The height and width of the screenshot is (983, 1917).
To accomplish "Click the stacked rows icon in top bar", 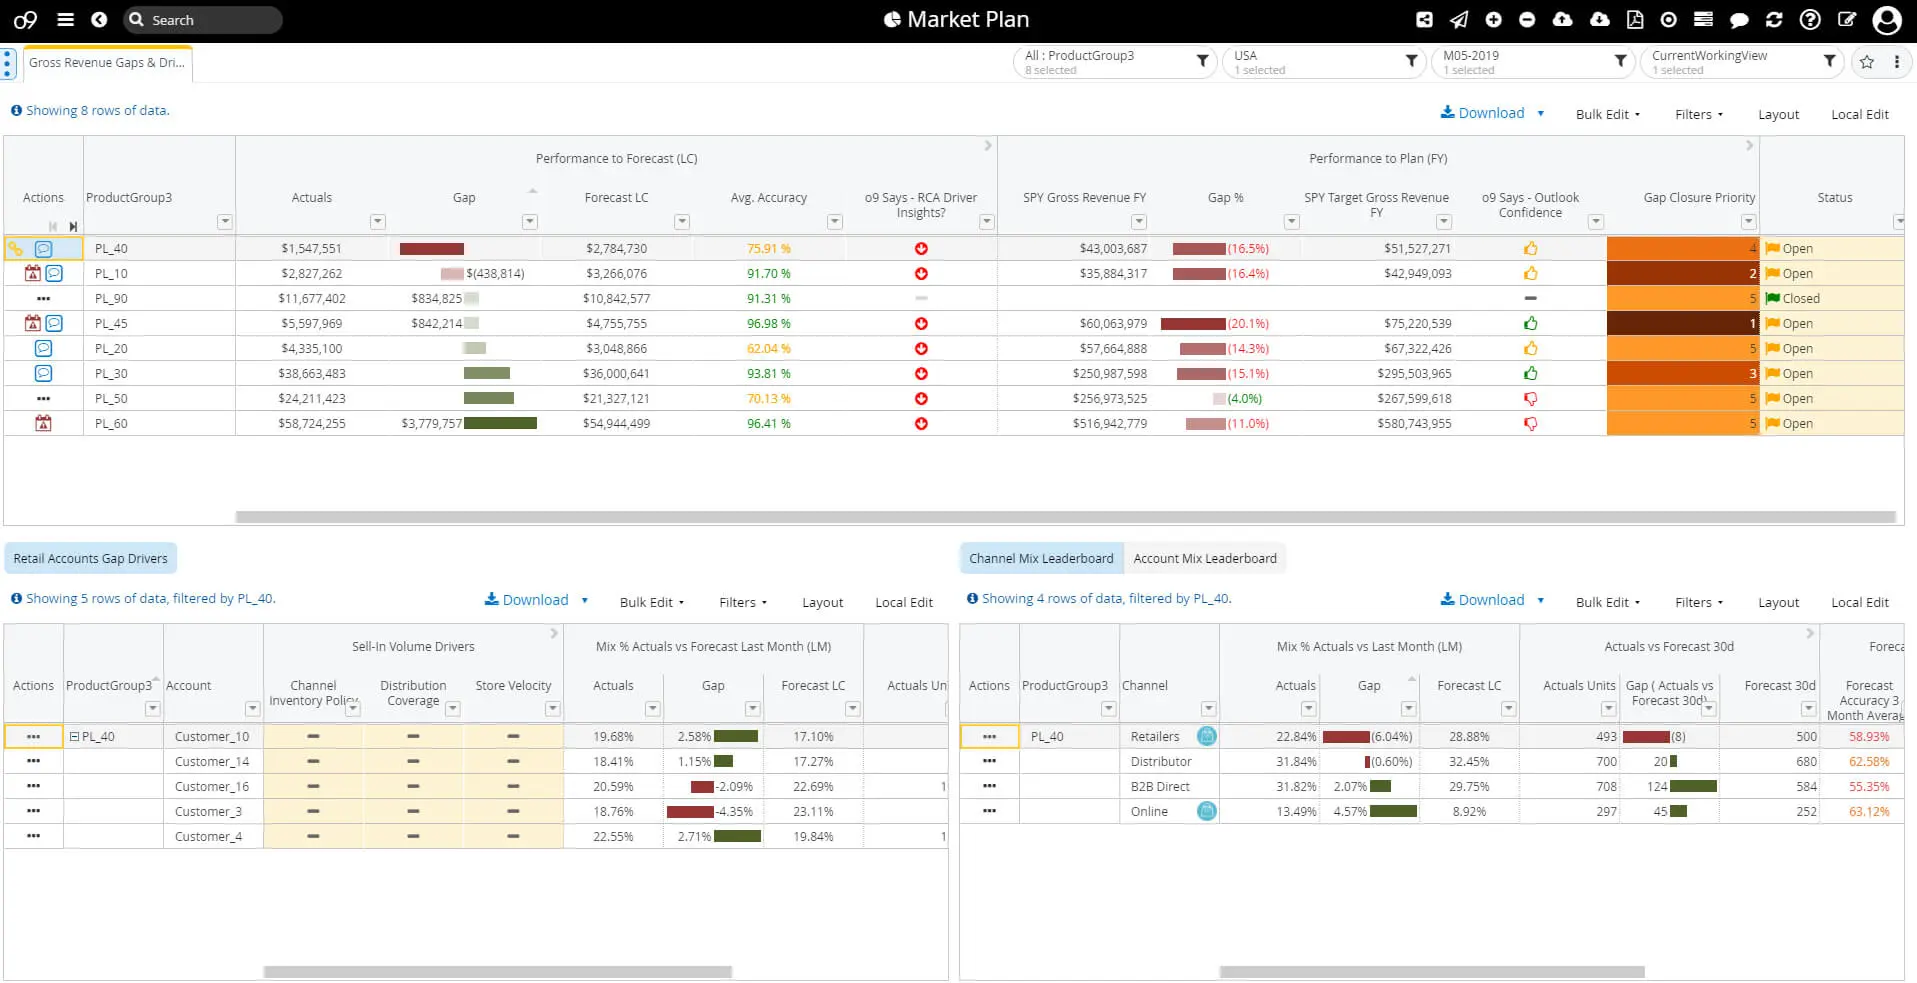I will 1703,19.
